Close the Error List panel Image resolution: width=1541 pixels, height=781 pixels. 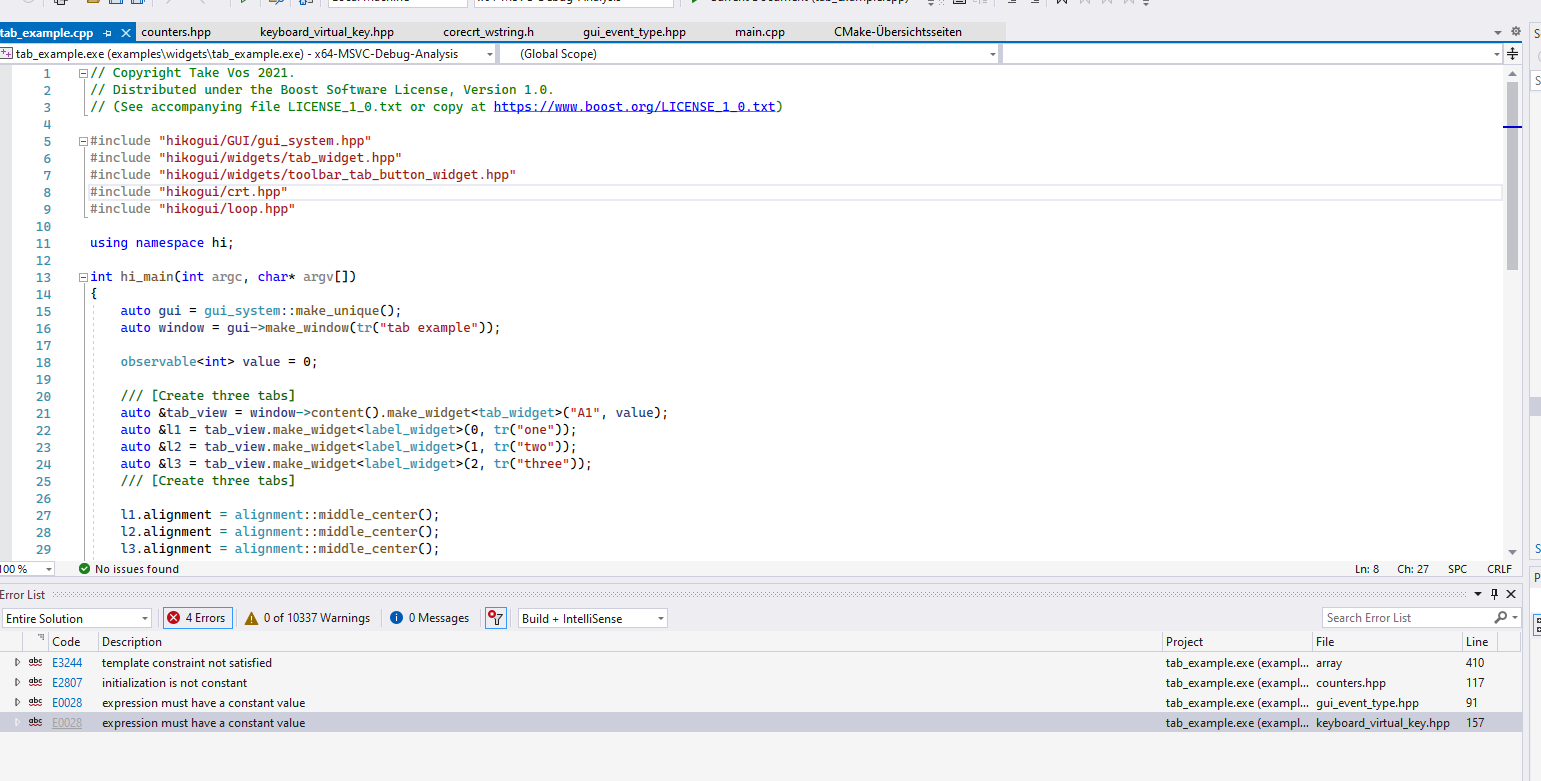tap(1511, 594)
